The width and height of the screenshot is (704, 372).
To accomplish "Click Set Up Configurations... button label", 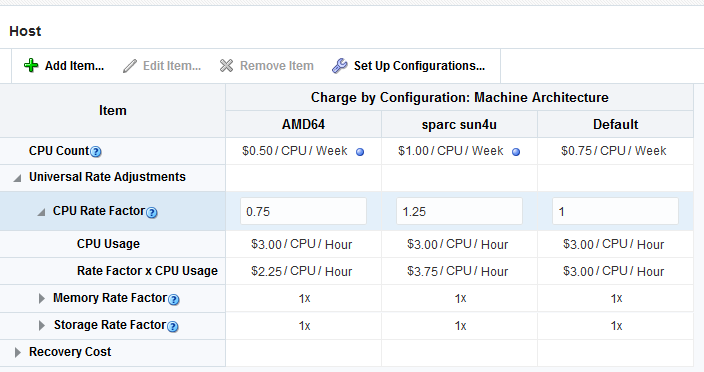I will click(x=419, y=66).
